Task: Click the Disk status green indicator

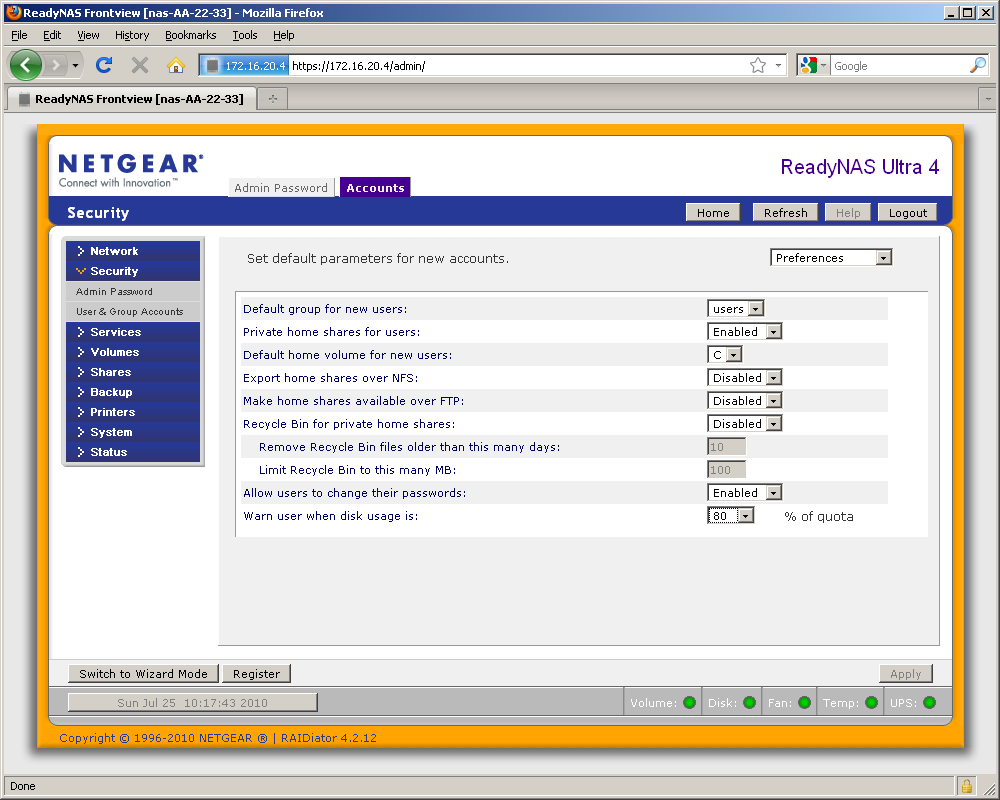Action: click(749, 702)
